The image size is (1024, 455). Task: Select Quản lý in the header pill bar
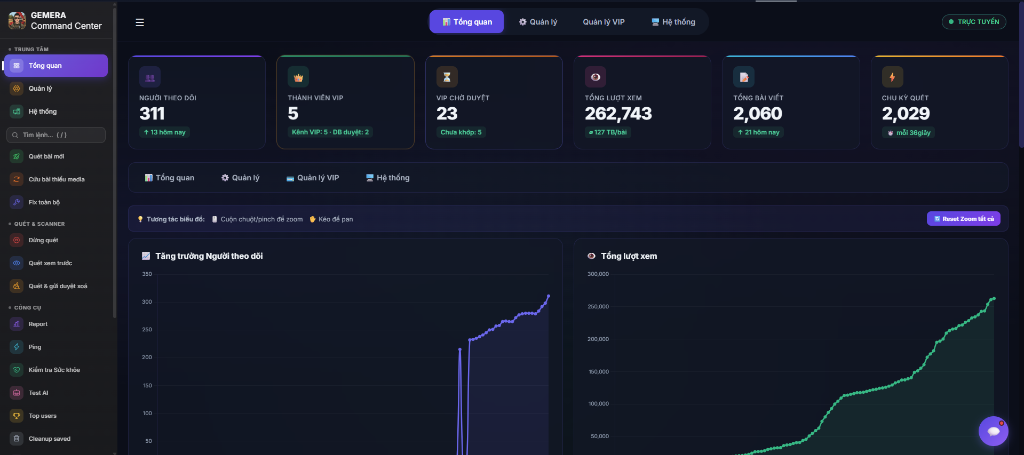pos(538,22)
